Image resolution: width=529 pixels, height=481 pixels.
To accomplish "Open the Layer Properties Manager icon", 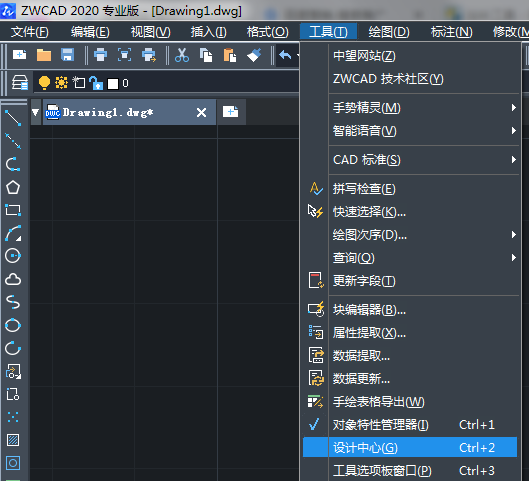I will (20, 83).
